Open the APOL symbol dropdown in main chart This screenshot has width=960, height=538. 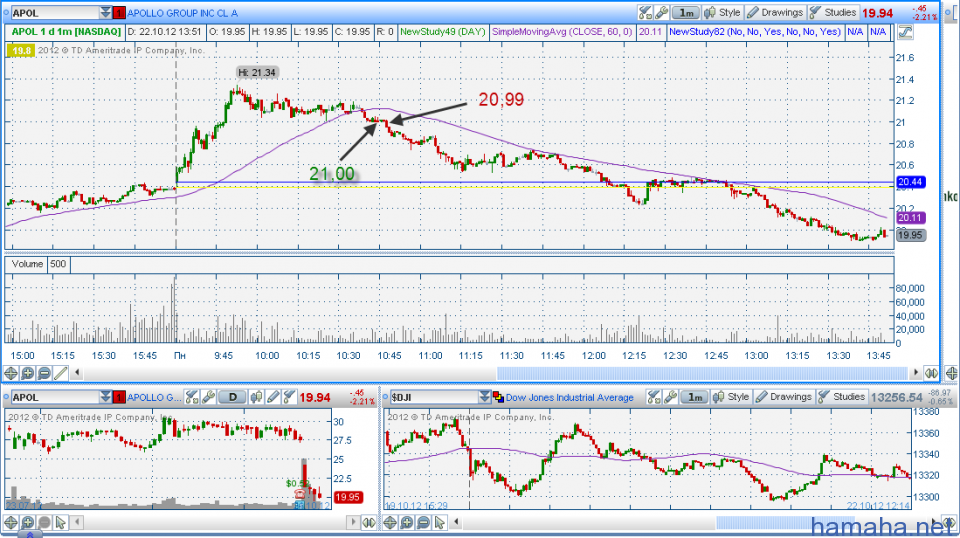point(105,13)
